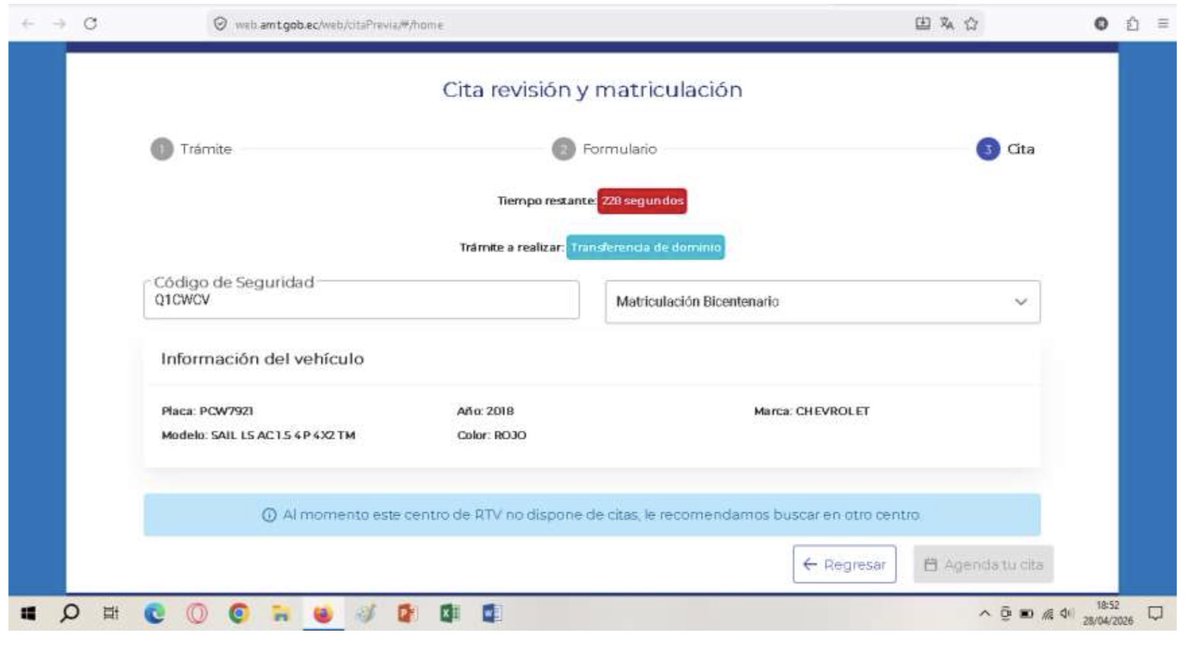
Task: Click the Cita revisión y matriculación title
Action: [x=592, y=89]
